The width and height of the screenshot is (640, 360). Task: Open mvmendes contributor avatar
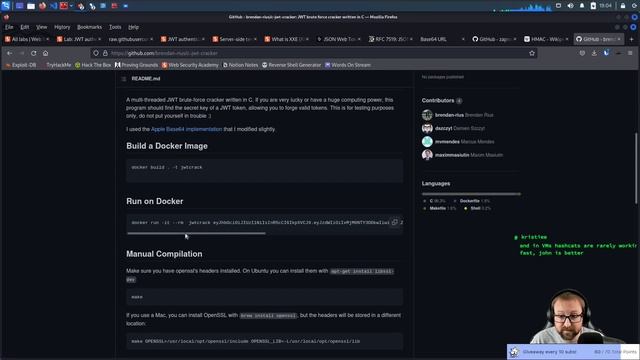pyautogui.click(x=427, y=142)
